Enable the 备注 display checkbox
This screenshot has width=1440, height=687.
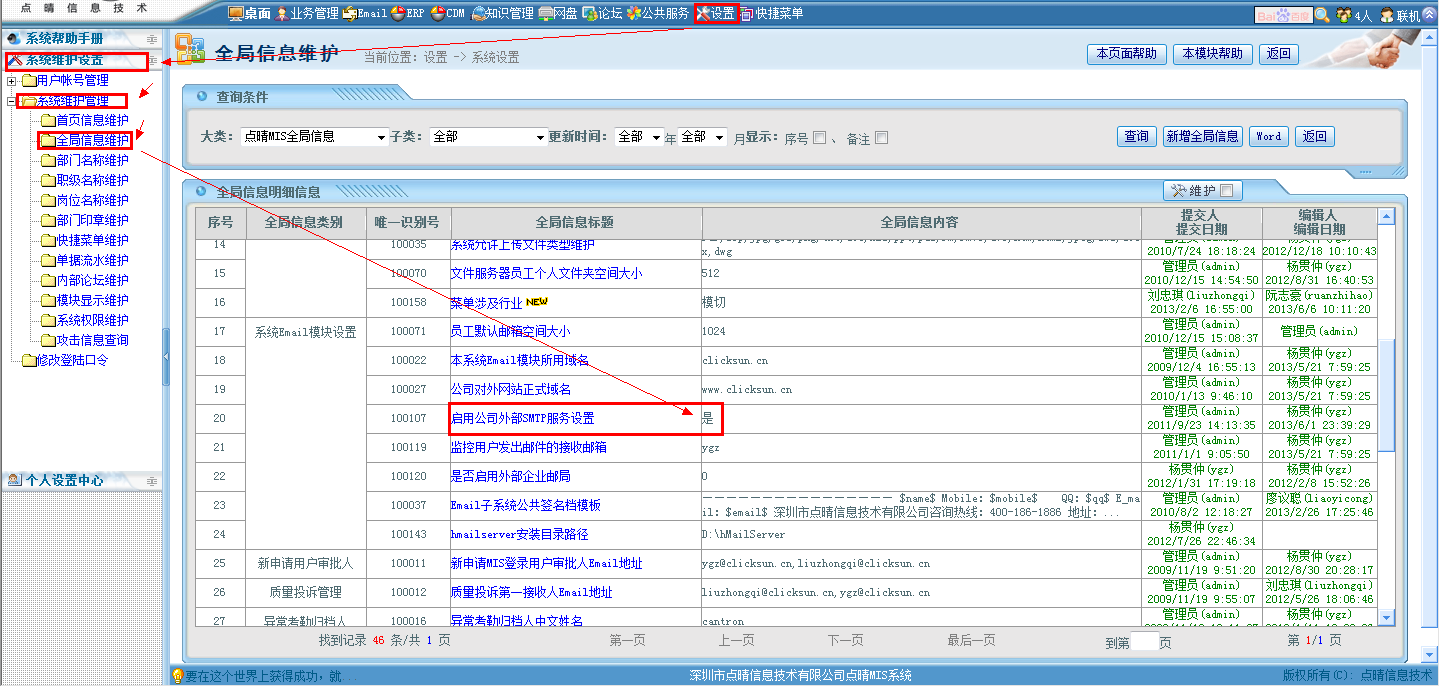pyautogui.click(x=881, y=138)
